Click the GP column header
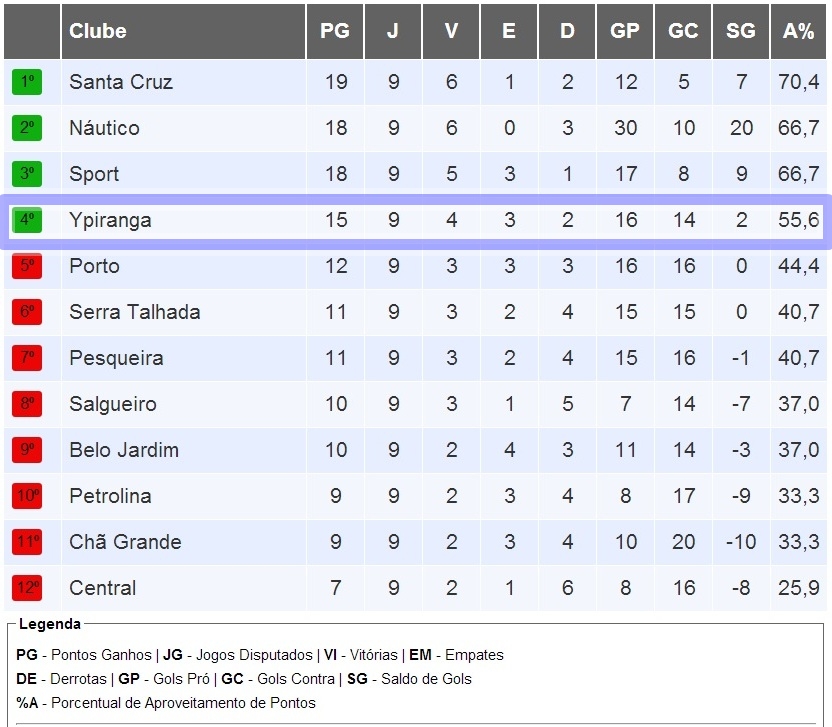The image size is (832, 727). click(625, 31)
